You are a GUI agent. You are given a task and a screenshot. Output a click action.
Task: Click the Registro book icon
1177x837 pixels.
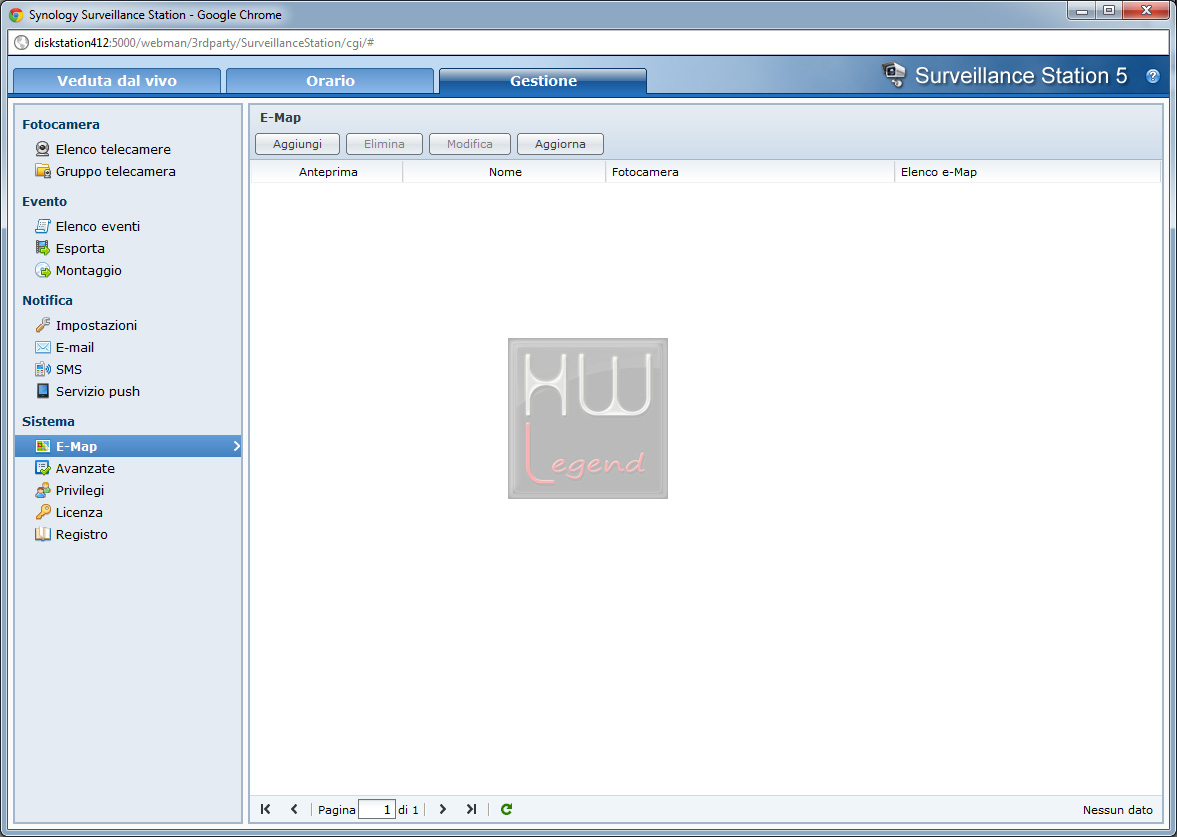tap(43, 534)
